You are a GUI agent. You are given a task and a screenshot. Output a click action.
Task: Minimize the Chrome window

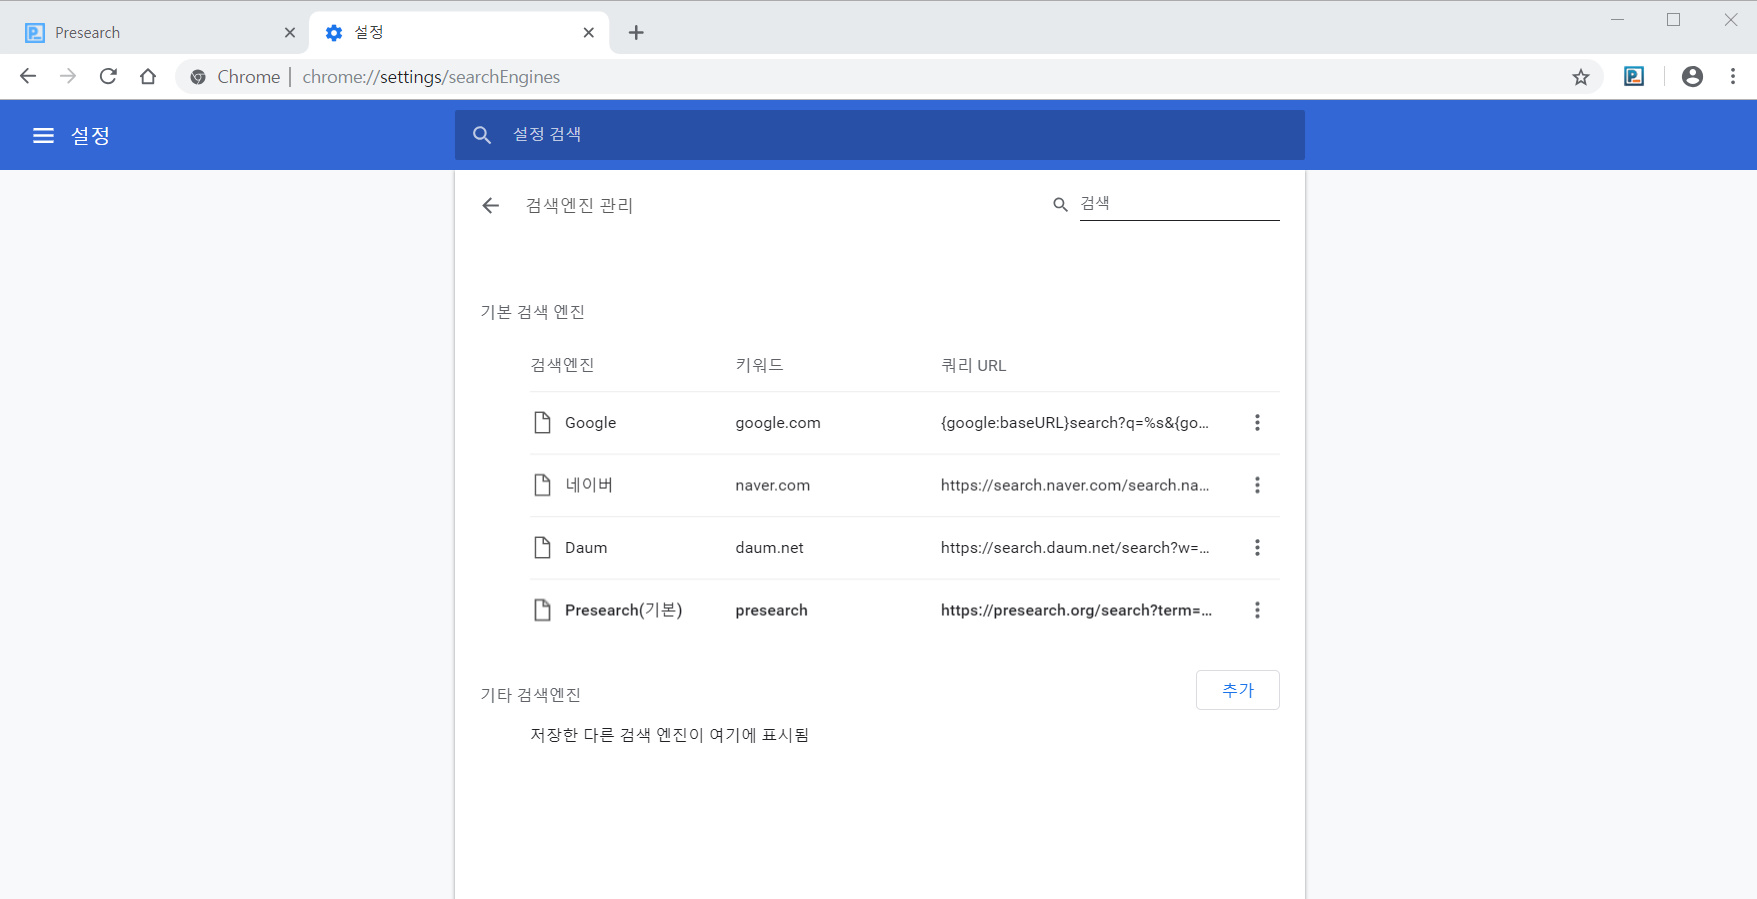tap(1617, 20)
